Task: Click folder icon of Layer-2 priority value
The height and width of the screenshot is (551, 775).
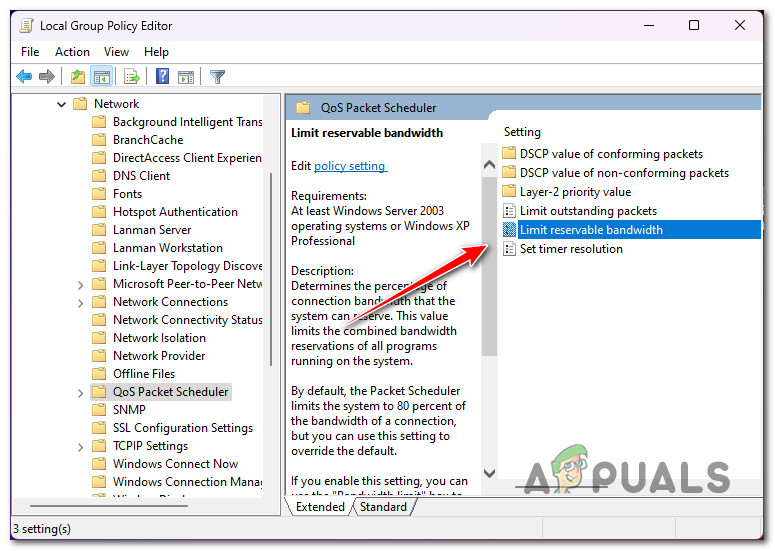Action: [x=509, y=191]
